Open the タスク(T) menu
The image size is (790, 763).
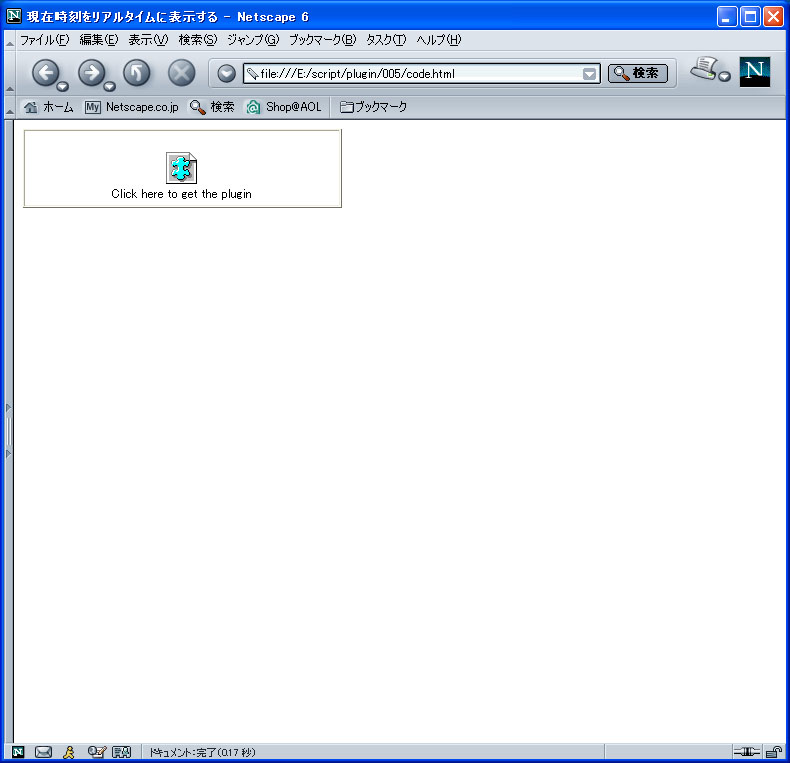tap(386, 40)
